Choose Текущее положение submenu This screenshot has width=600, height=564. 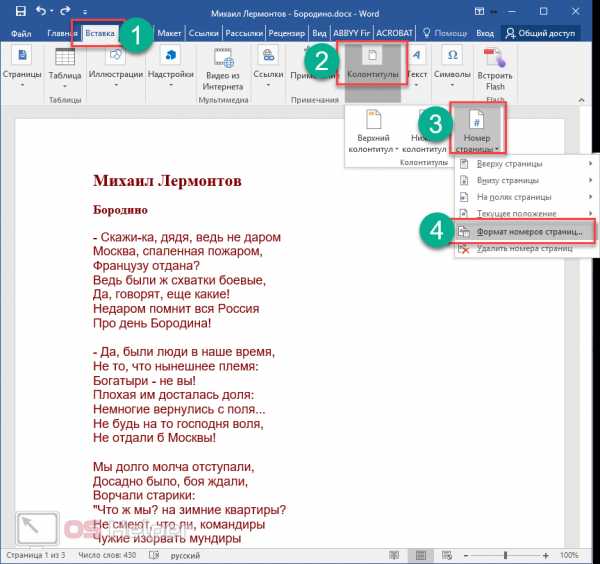point(525,213)
